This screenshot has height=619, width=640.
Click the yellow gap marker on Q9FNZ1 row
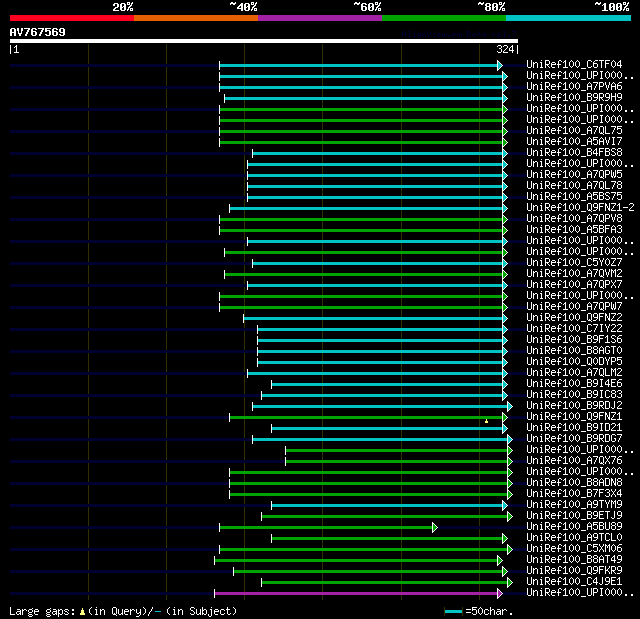pyautogui.click(x=486, y=421)
